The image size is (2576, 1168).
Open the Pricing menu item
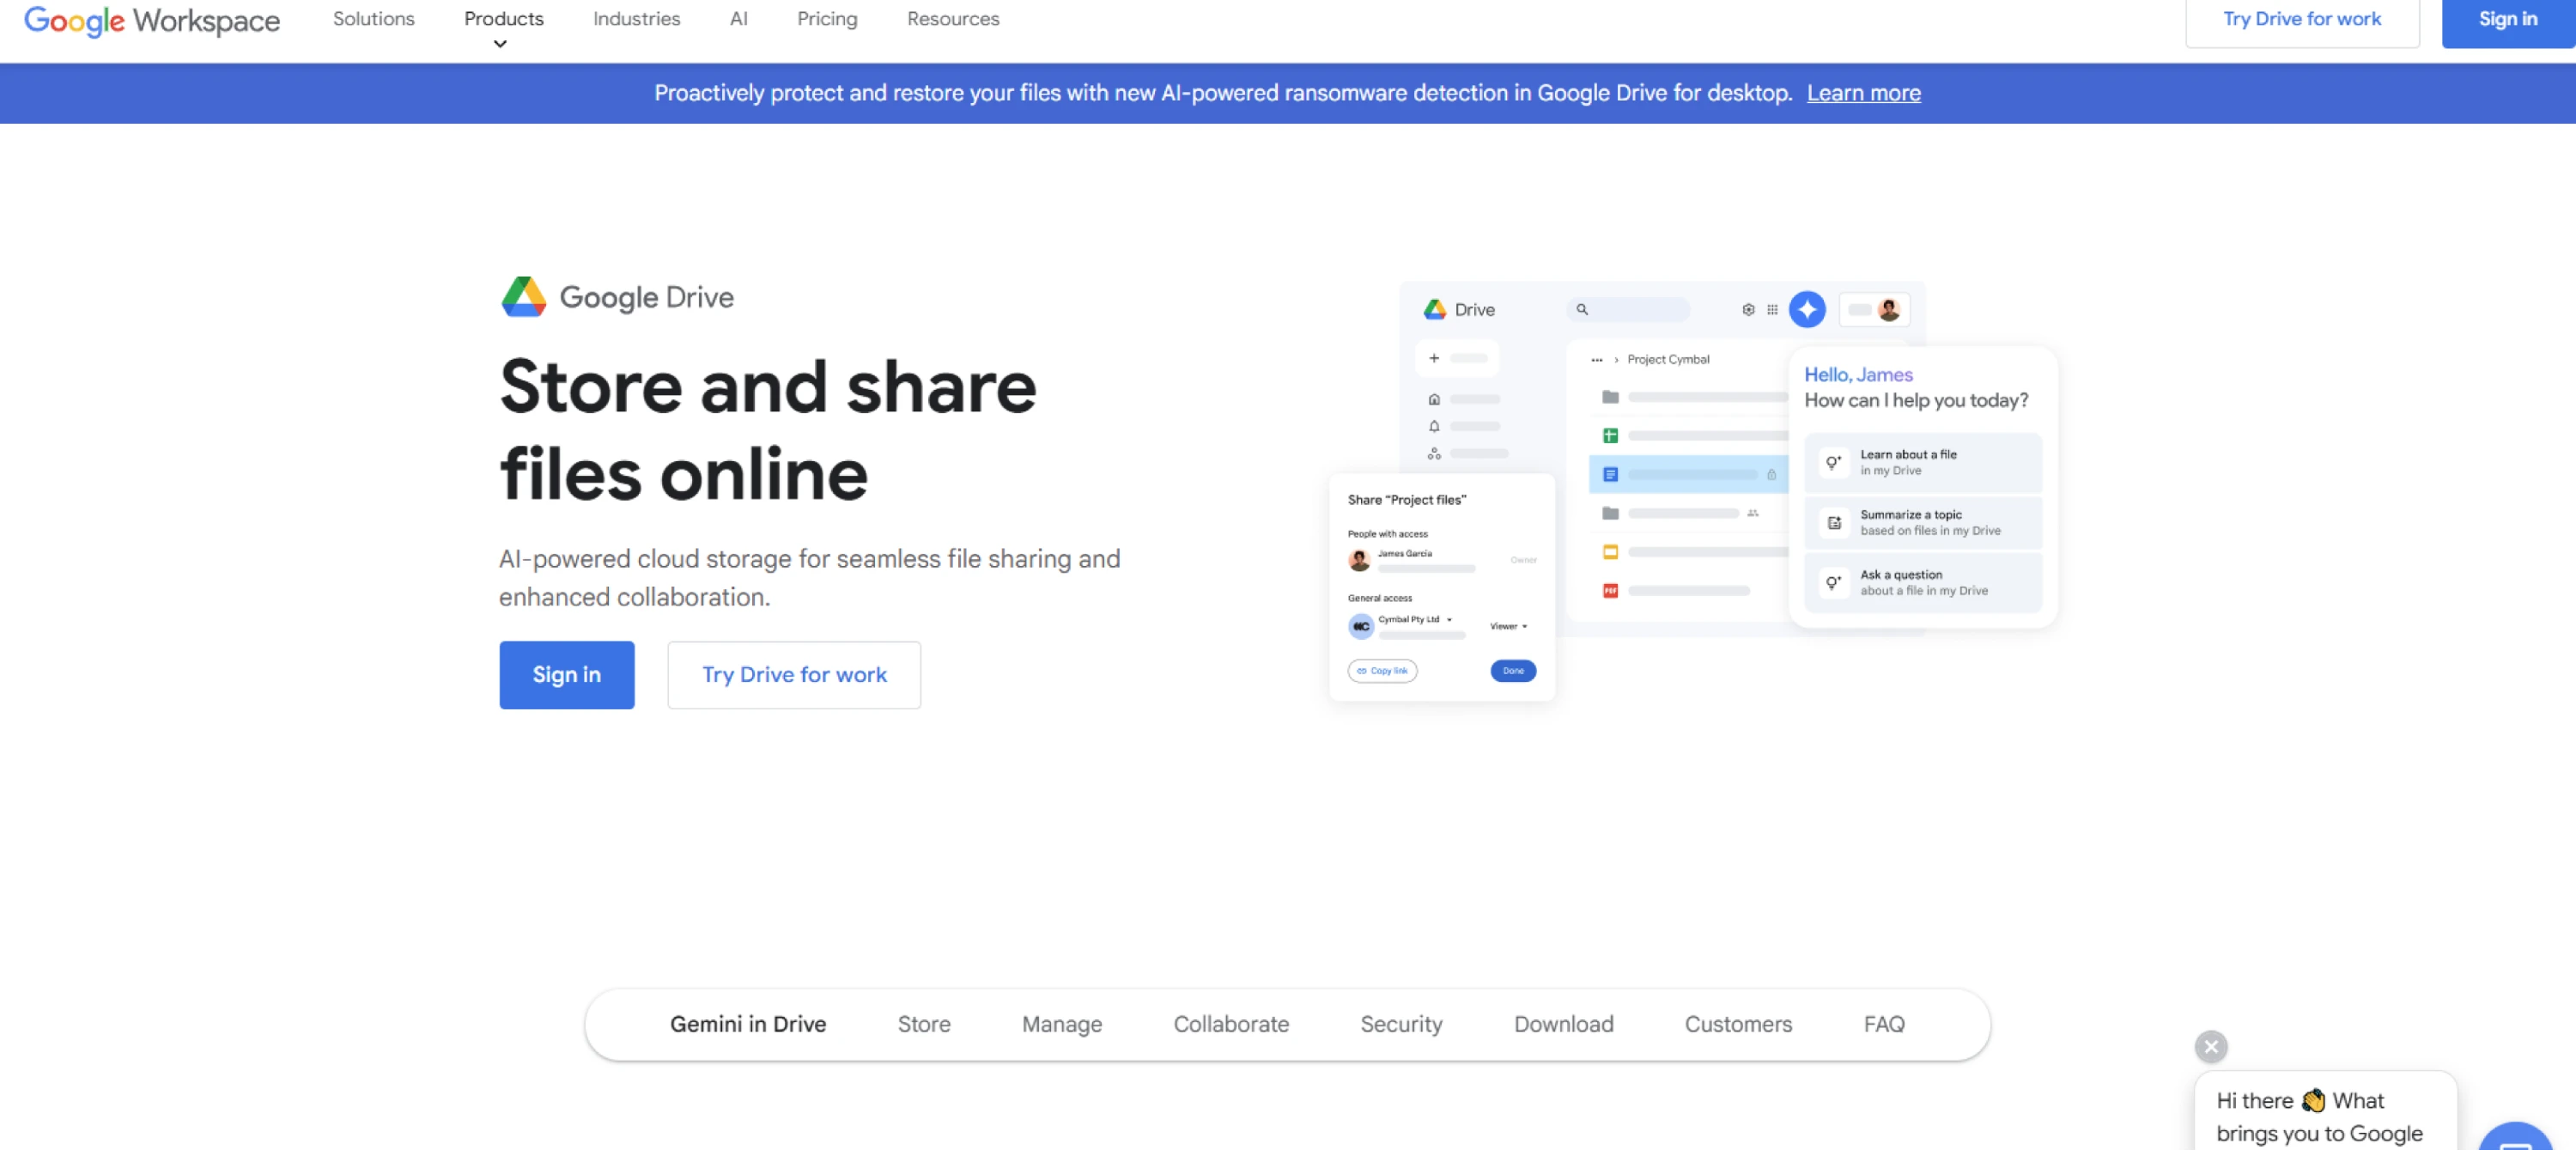(826, 19)
